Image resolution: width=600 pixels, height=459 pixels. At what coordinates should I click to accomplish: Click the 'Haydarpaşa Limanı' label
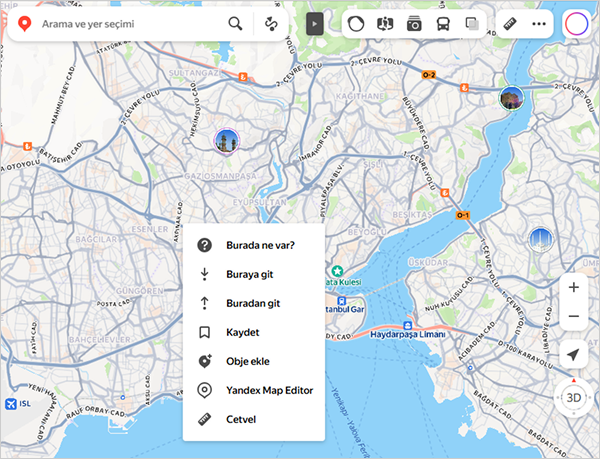(408, 335)
